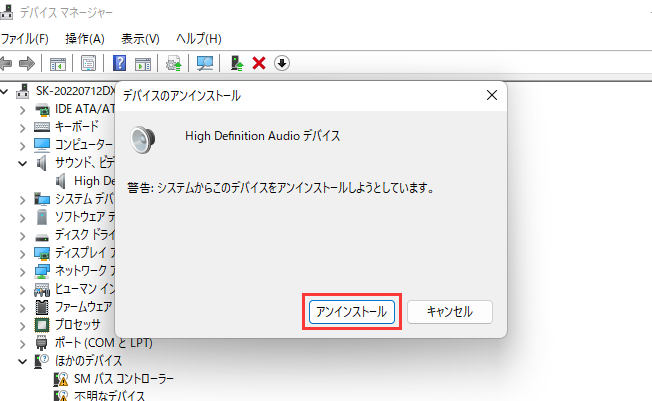Select the ほかのデバイス label
652x401 pixels.
point(89,361)
